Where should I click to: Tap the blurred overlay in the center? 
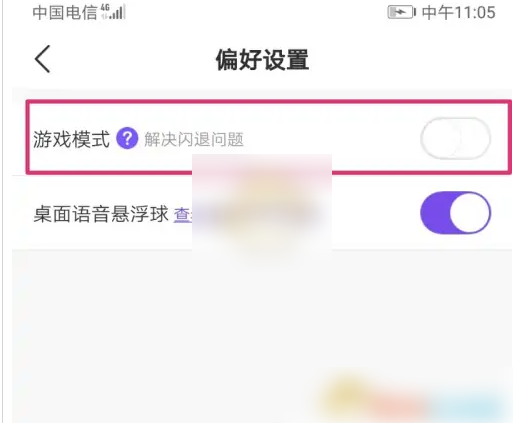point(262,207)
